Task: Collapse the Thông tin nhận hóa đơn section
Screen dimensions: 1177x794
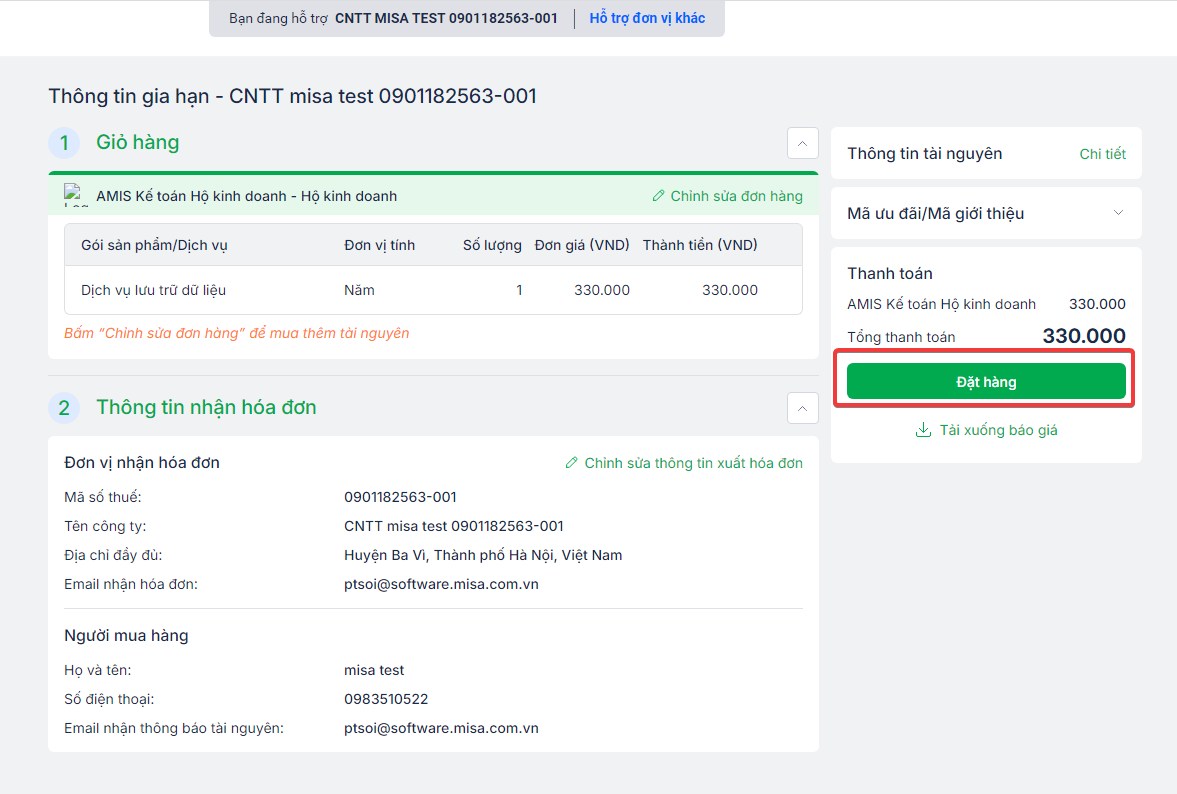Action: pos(802,408)
